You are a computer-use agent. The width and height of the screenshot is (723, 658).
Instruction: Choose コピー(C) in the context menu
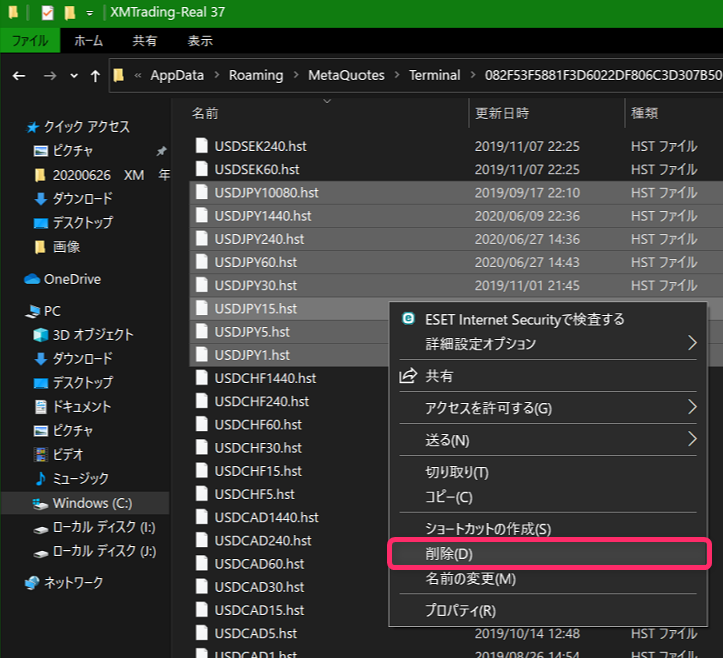[548, 497]
